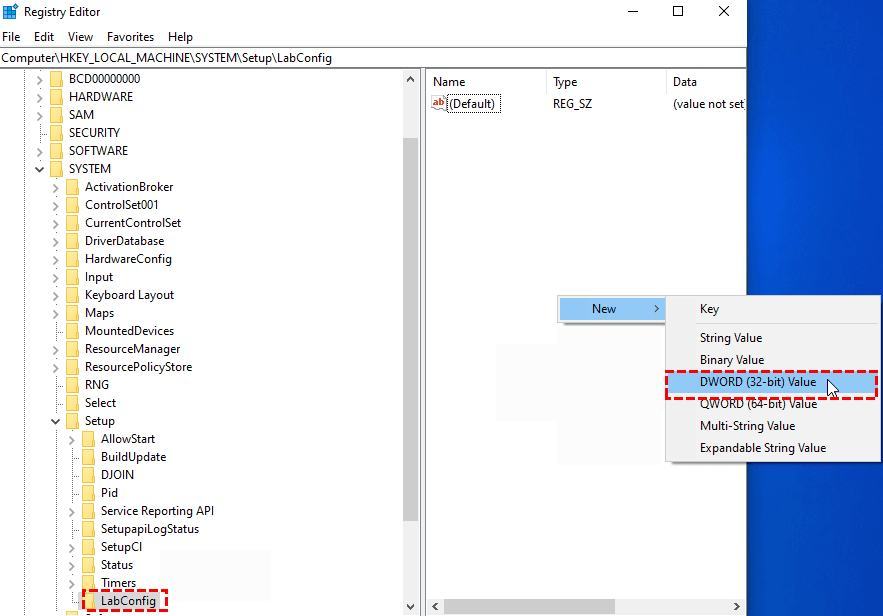Click the registry path address bar

(x=372, y=58)
